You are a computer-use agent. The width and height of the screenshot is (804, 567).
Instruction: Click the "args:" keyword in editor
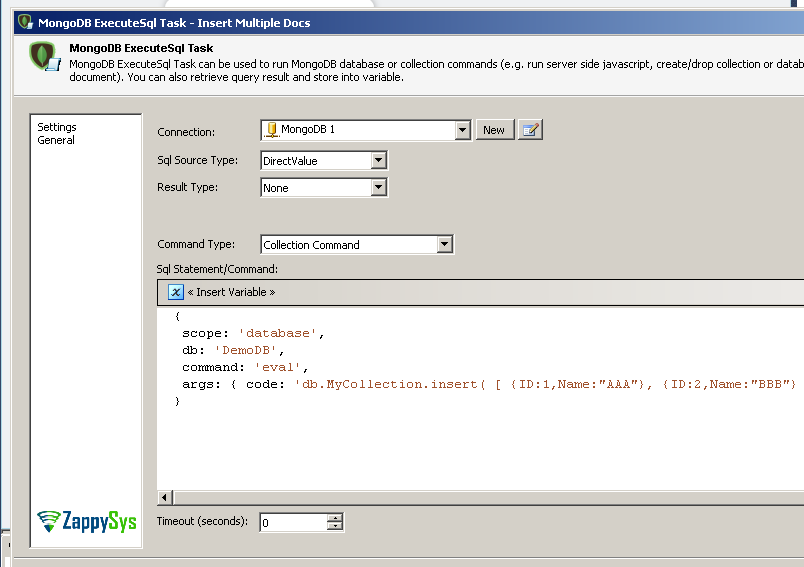point(202,384)
